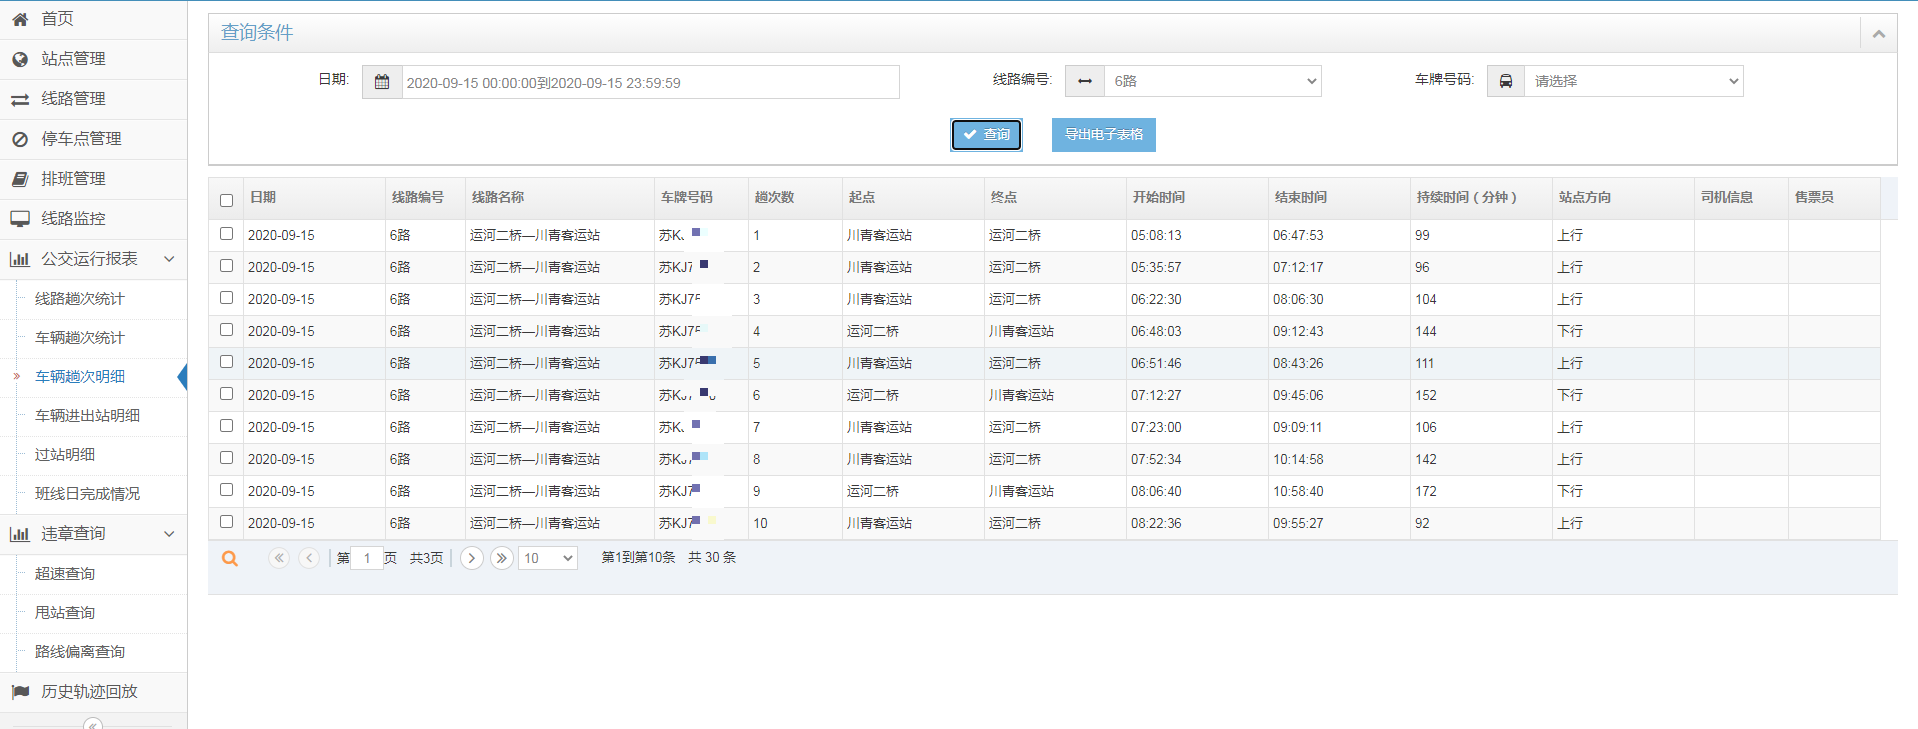
Task: Click the bus icon next to 车牌号码
Action: [1505, 81]
